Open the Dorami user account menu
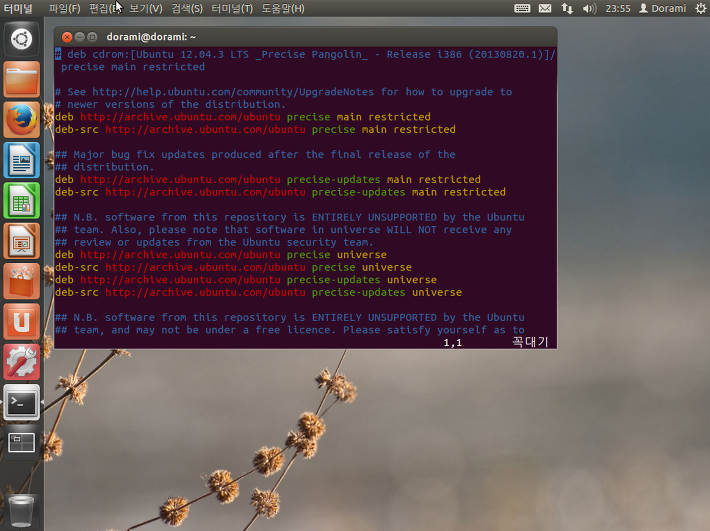Screen dimensions: 710x531 [662, 8]
